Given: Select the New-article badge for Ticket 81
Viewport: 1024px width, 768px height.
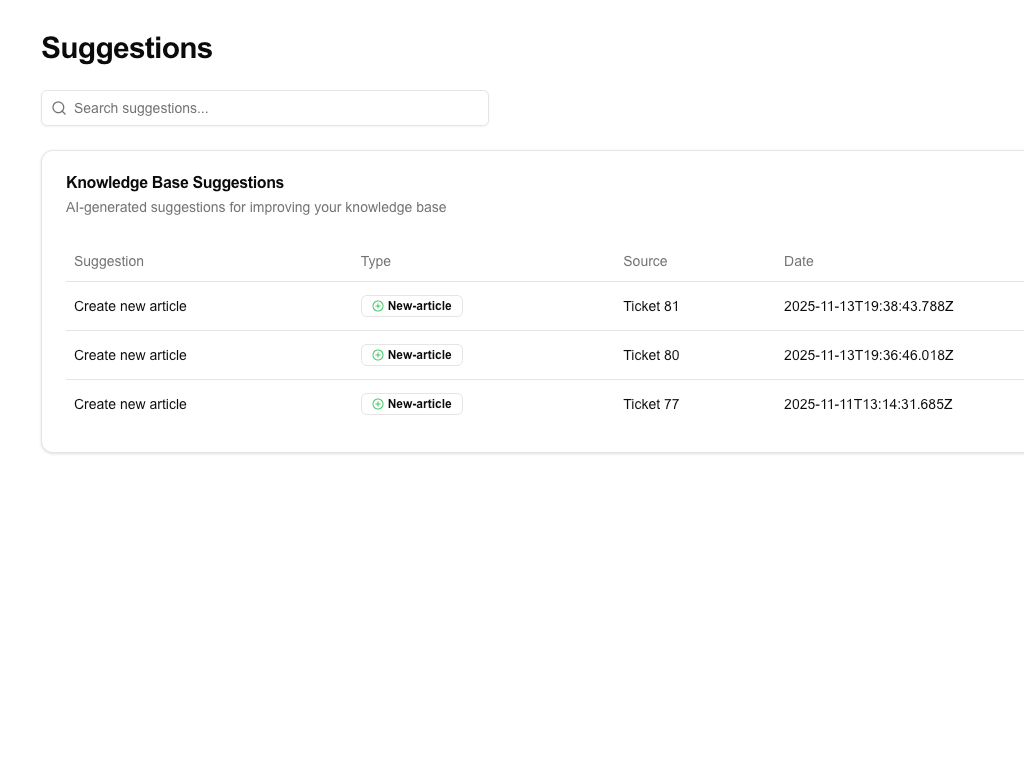Looking at the screenshot, I should pyautogui.click(x=412, y=306).
